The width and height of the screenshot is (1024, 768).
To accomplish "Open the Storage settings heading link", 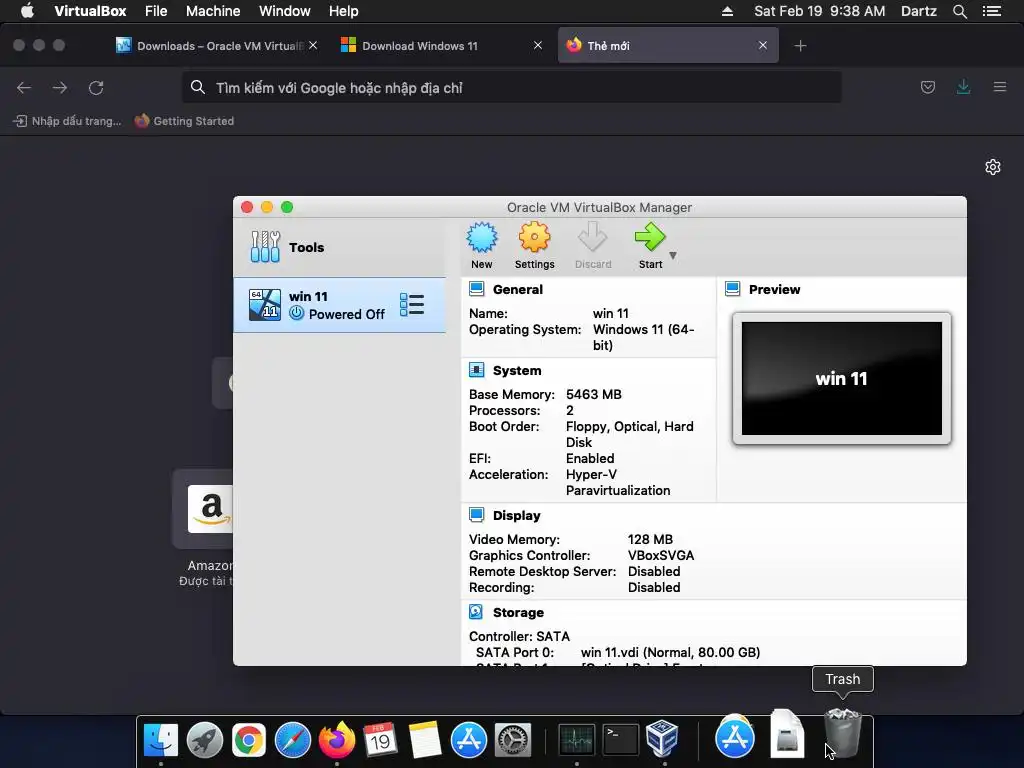I will pyautogui.click(x=518, y=613).
